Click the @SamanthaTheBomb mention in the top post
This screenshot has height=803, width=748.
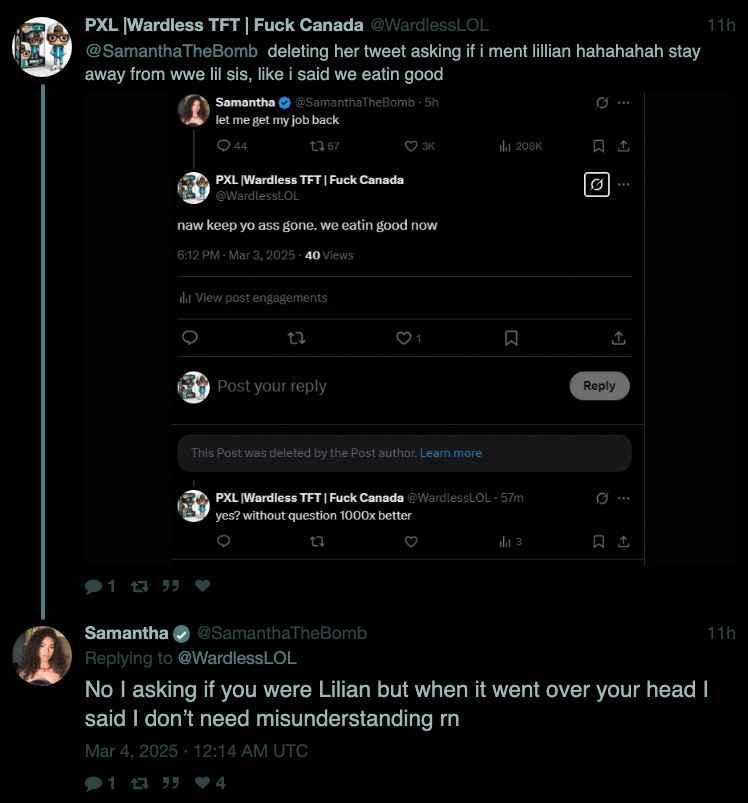click(x=171, y=51)
